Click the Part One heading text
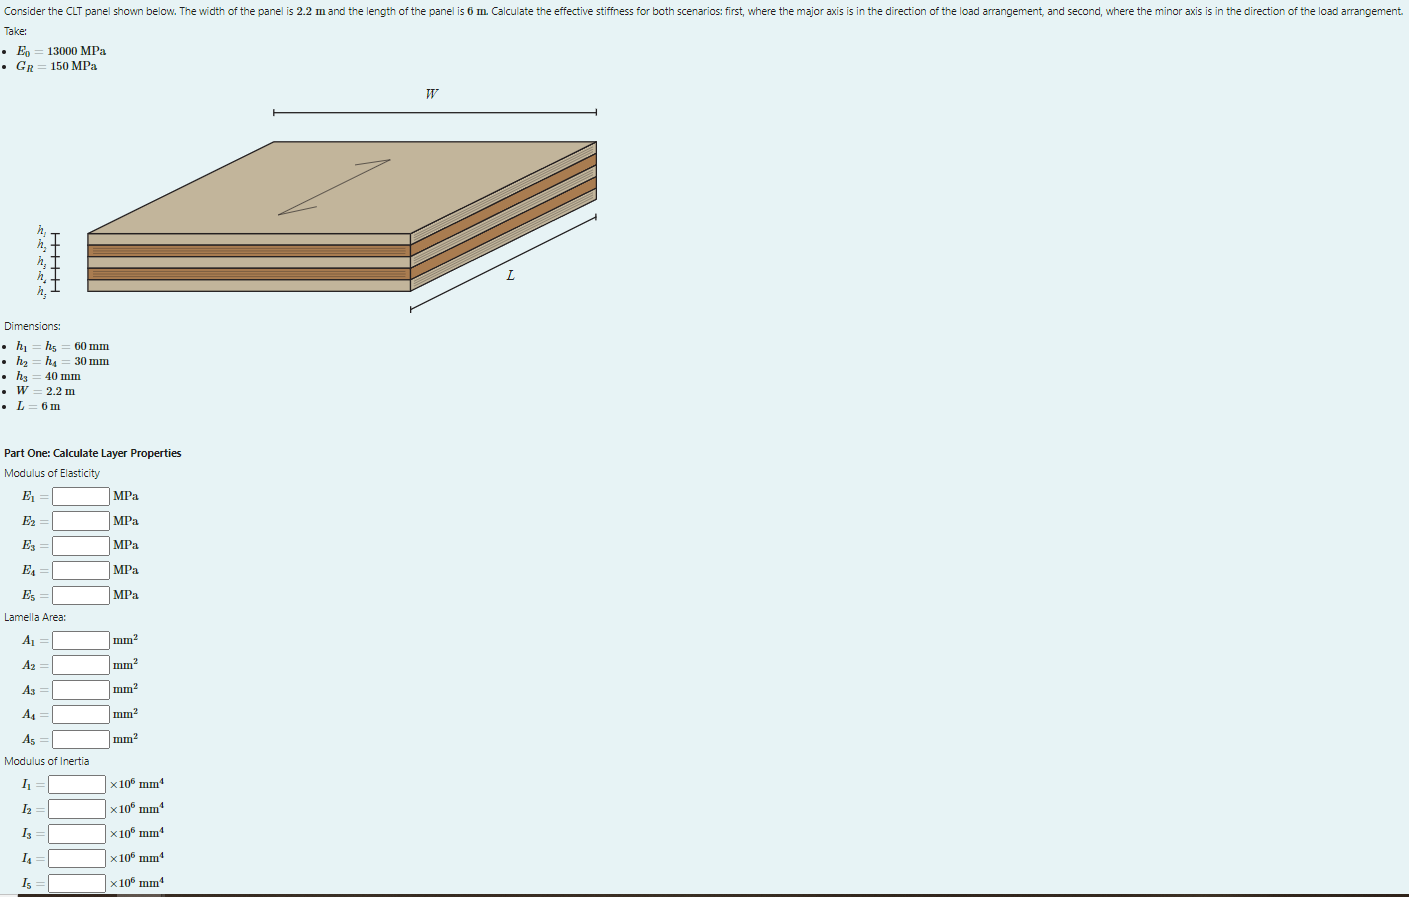 (x=92, y=453)
